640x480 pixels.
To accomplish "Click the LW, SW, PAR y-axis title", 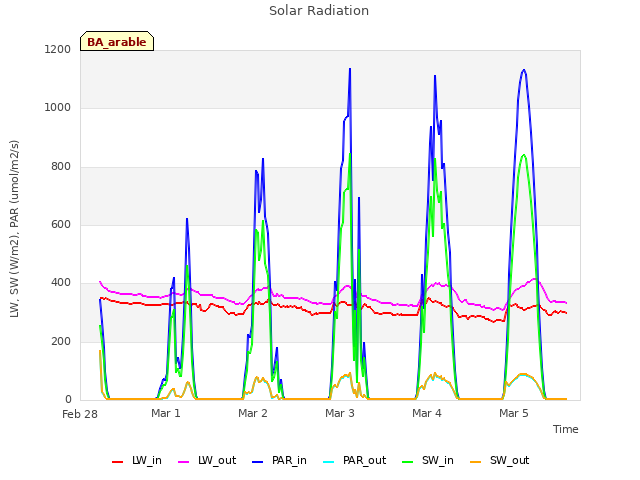I will [14, 229].
